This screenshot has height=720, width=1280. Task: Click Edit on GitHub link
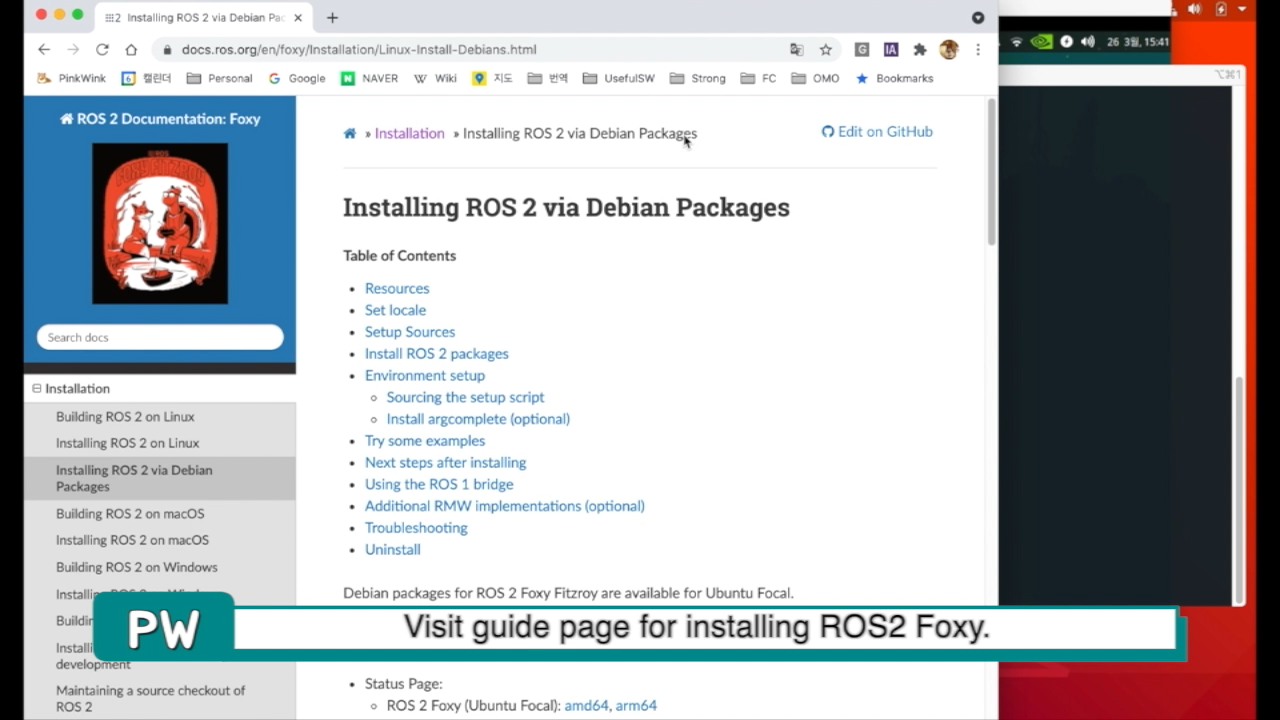click(877, 131)
